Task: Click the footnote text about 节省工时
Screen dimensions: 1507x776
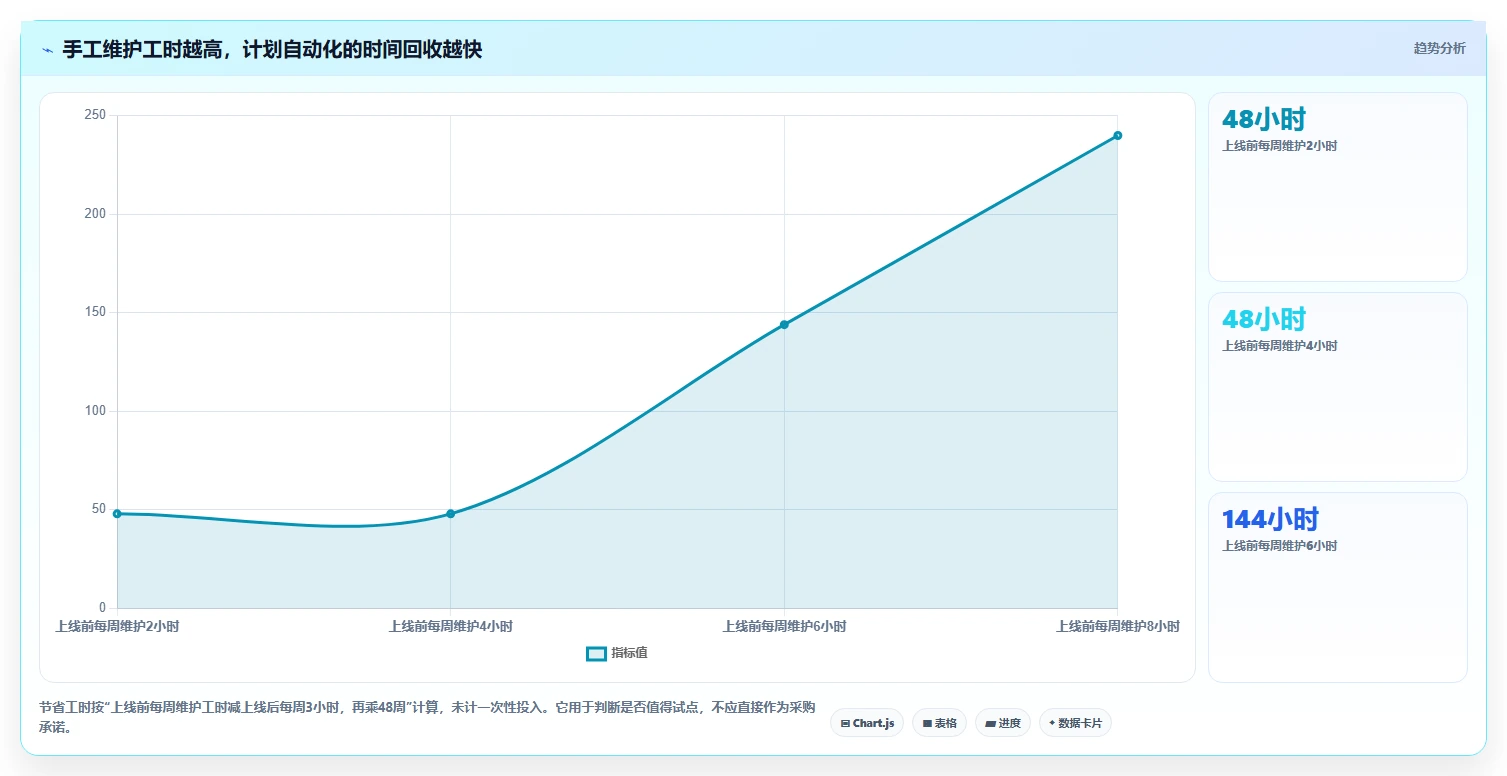Action: 427,717
